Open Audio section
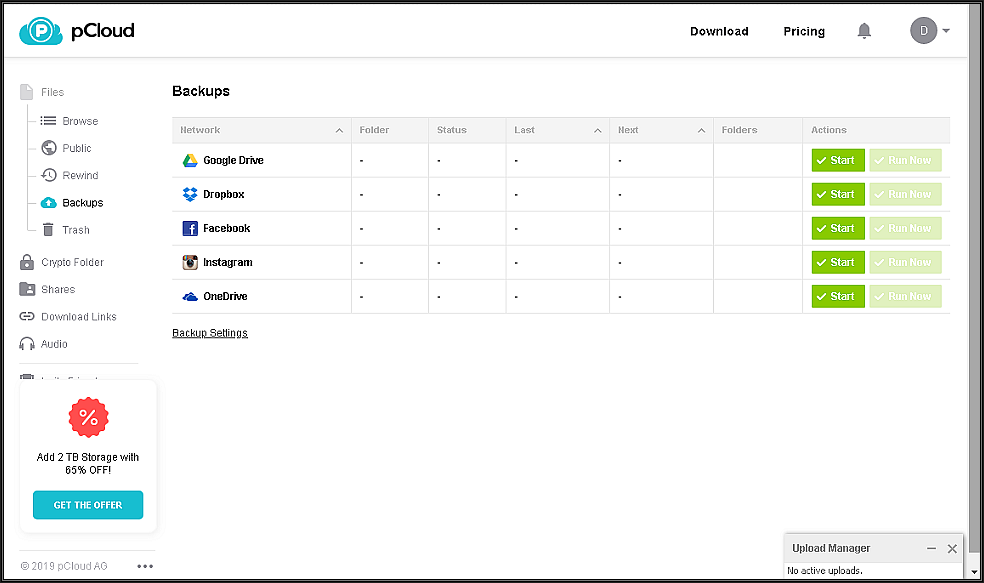984x583 pixels. [54, 344]
